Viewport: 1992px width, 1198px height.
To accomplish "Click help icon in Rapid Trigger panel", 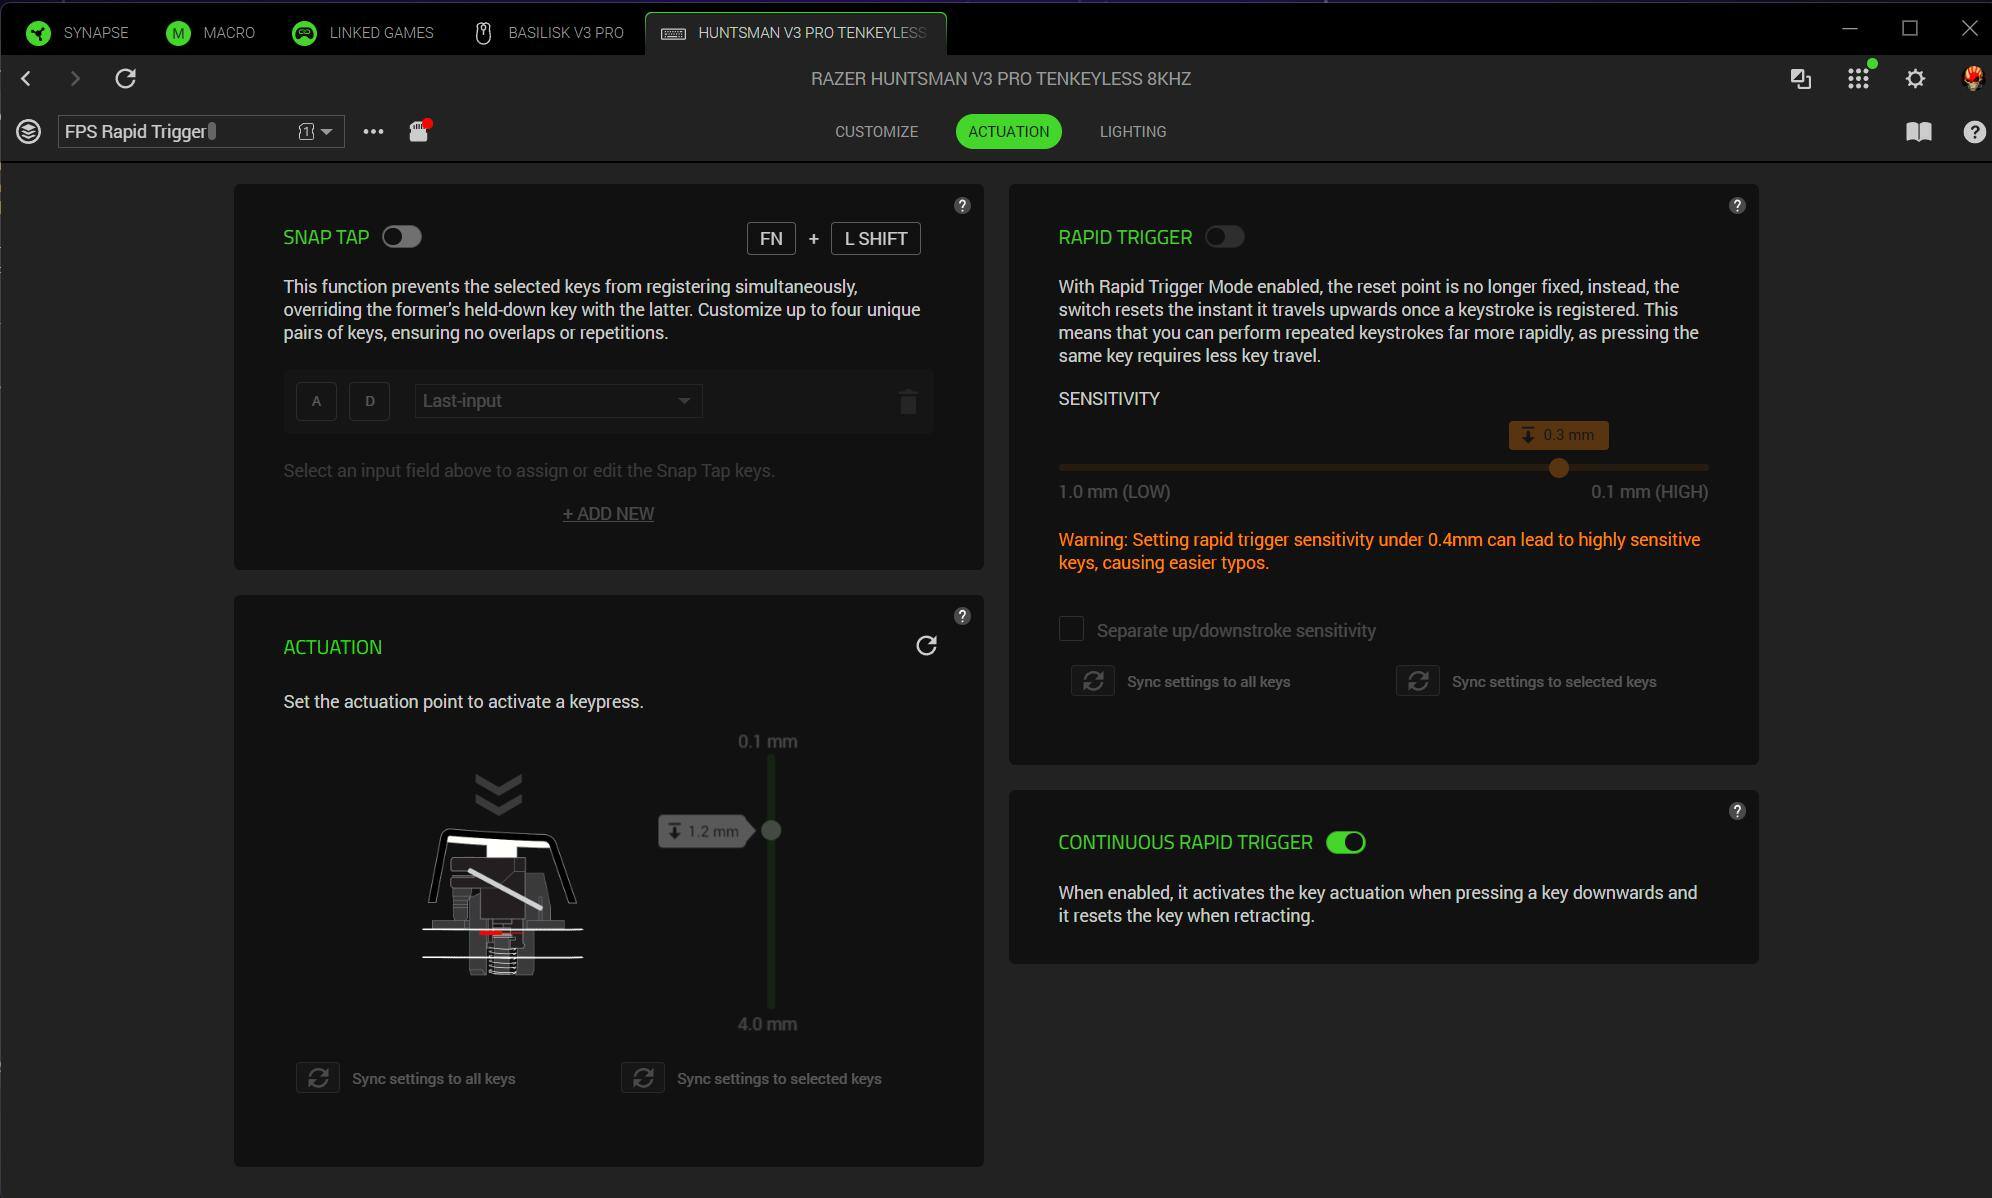I will pyautogui.click(x=1737, y=205).
